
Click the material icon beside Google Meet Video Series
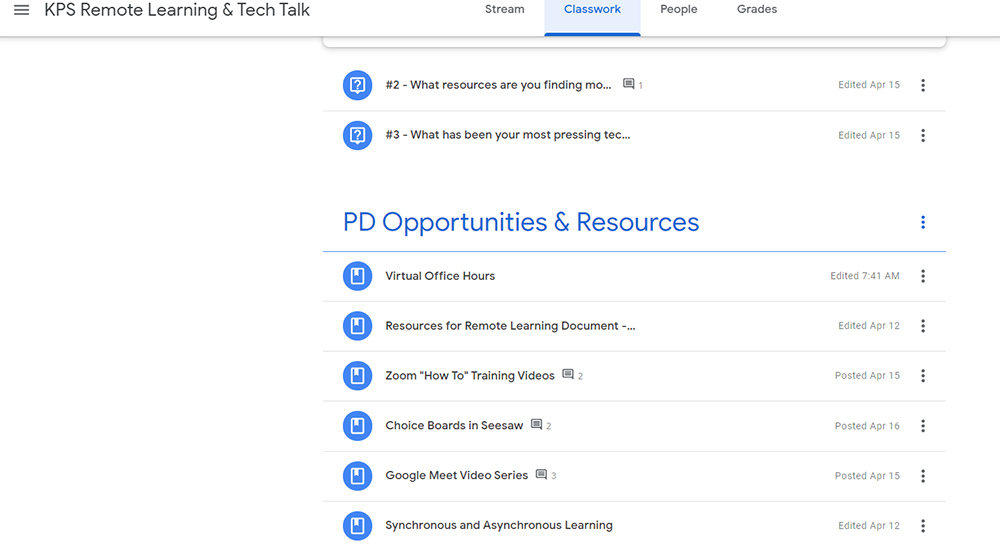pyautogui.click(x=358, y=476)
